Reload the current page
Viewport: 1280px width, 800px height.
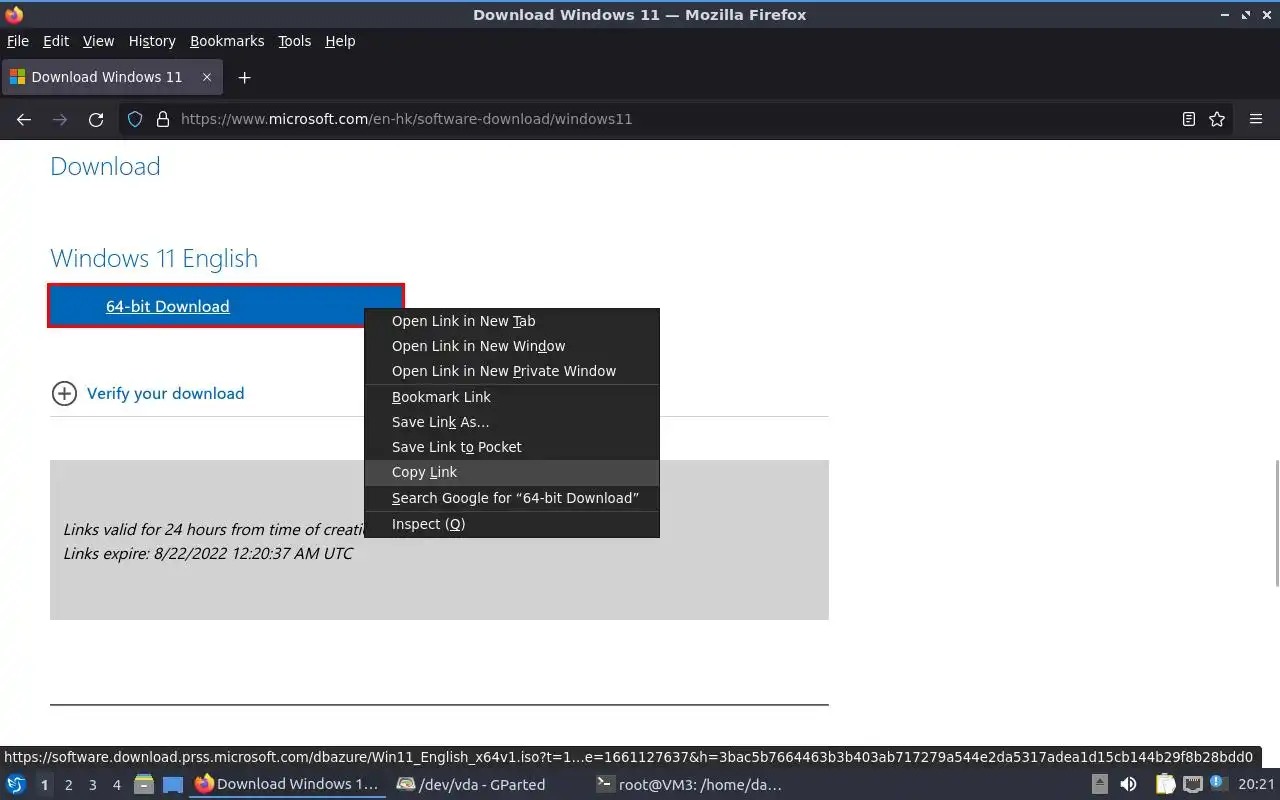pos(96,119)
